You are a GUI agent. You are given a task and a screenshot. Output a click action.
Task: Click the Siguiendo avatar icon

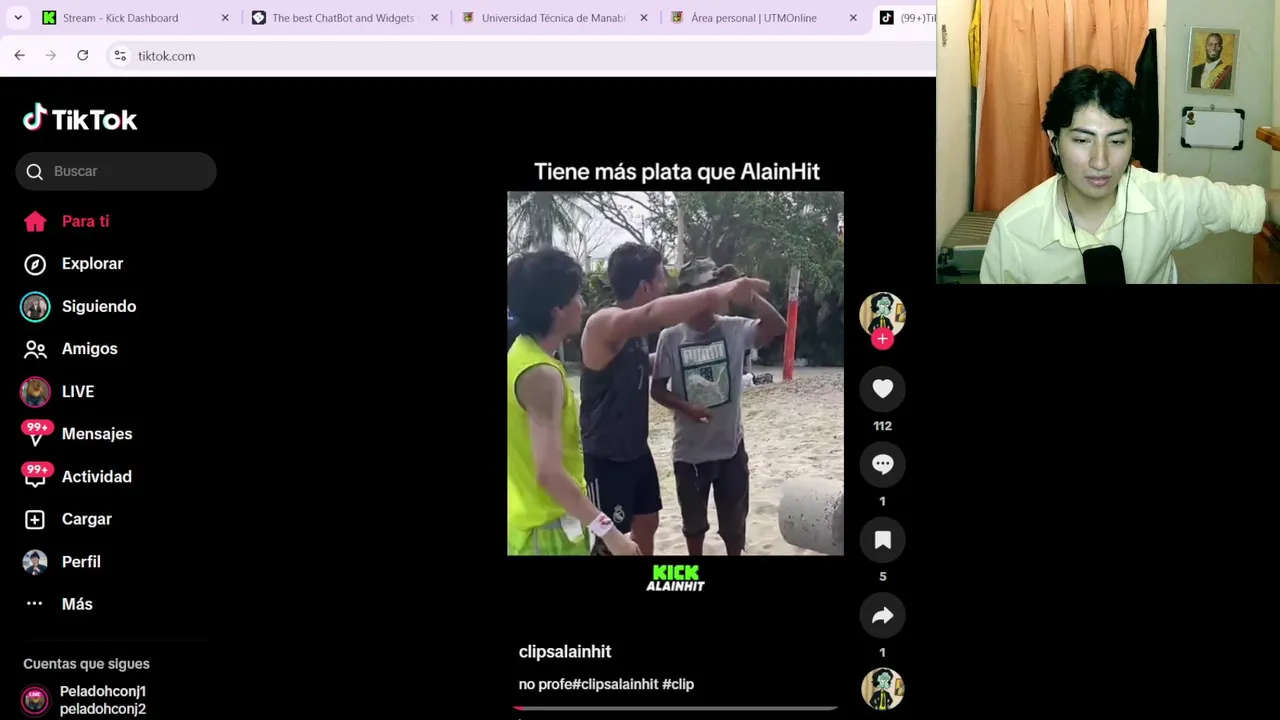click(35, 306)
